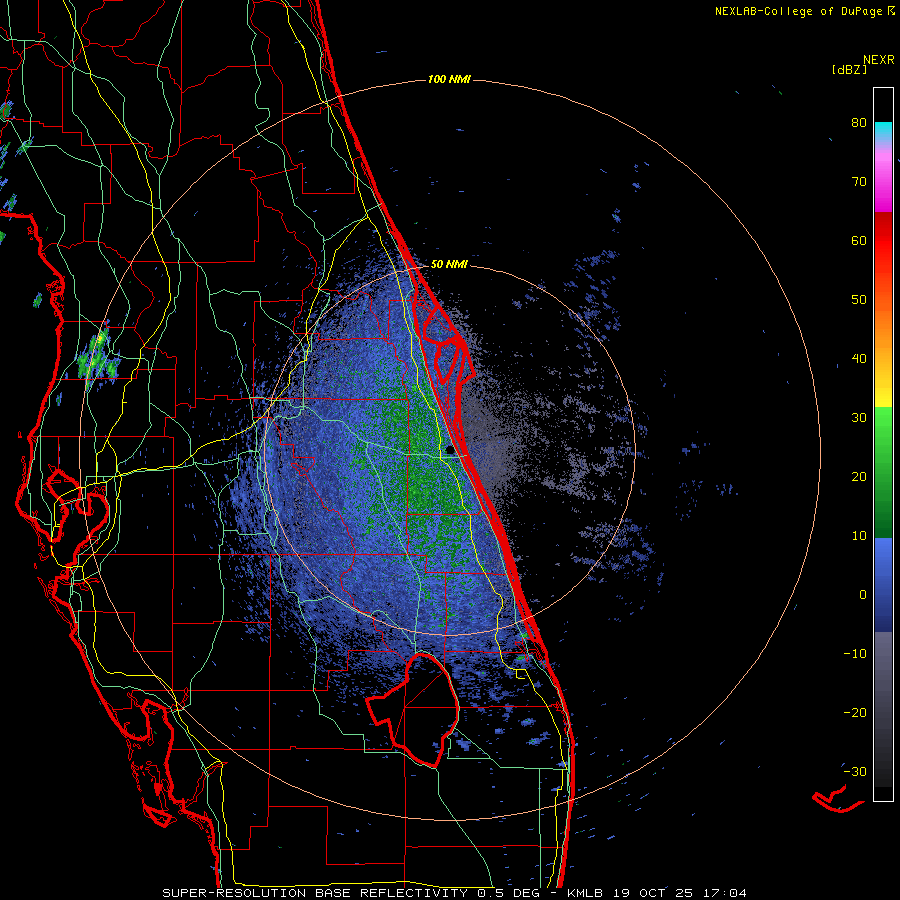This screenshot has height=900, width=900.
Task: Click the -20 value on the dBZ scale
Action: point(855,713)
